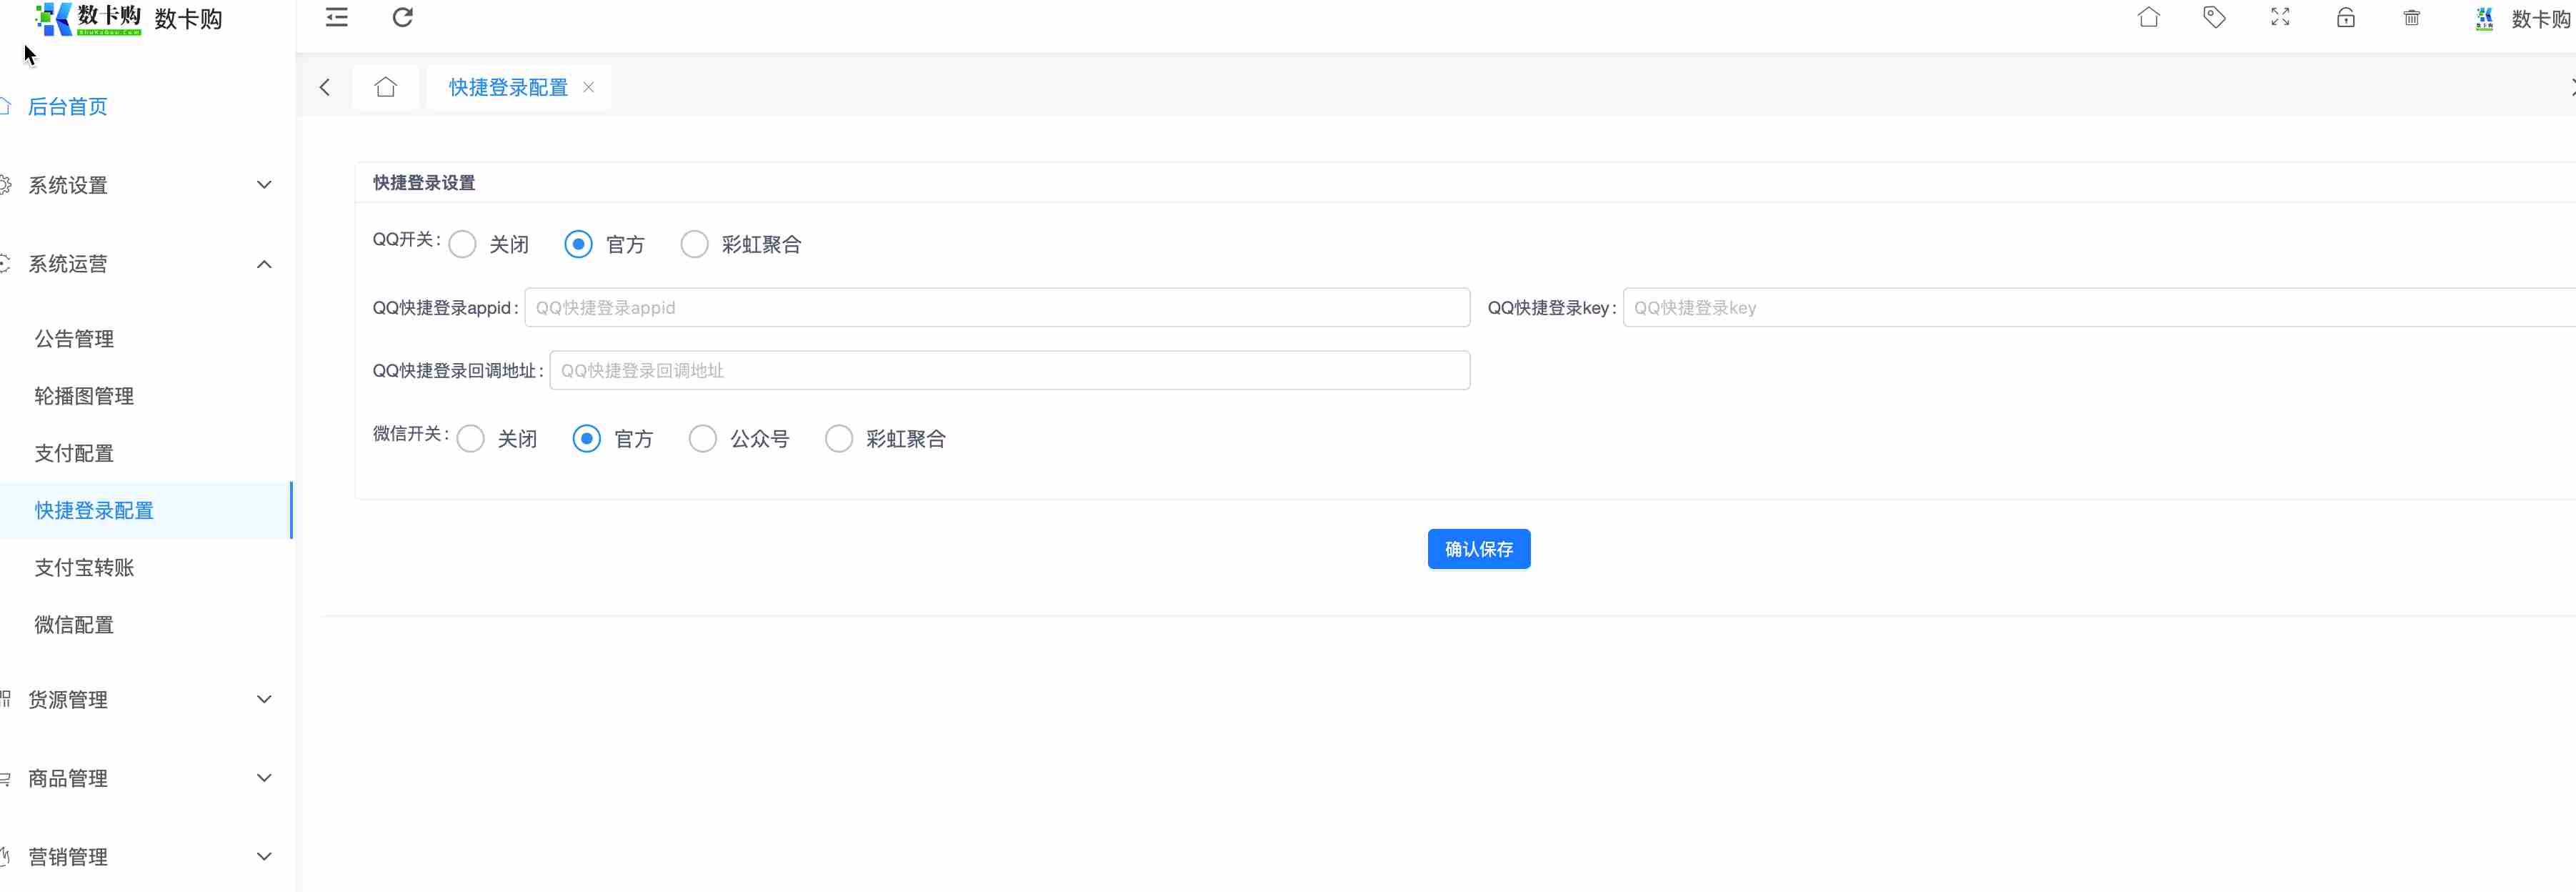Viewport: 2576px width, 892px height.
Task: Select 彩虹聚合 for QQ switch
Action: pos(695,244)
